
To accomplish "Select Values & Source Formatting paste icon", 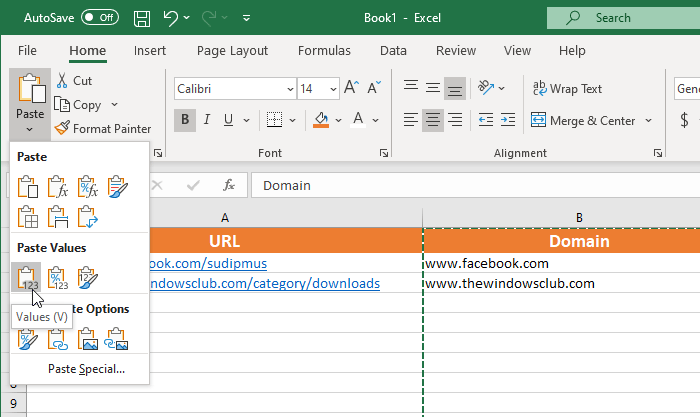I will click(x=87, y=277).
